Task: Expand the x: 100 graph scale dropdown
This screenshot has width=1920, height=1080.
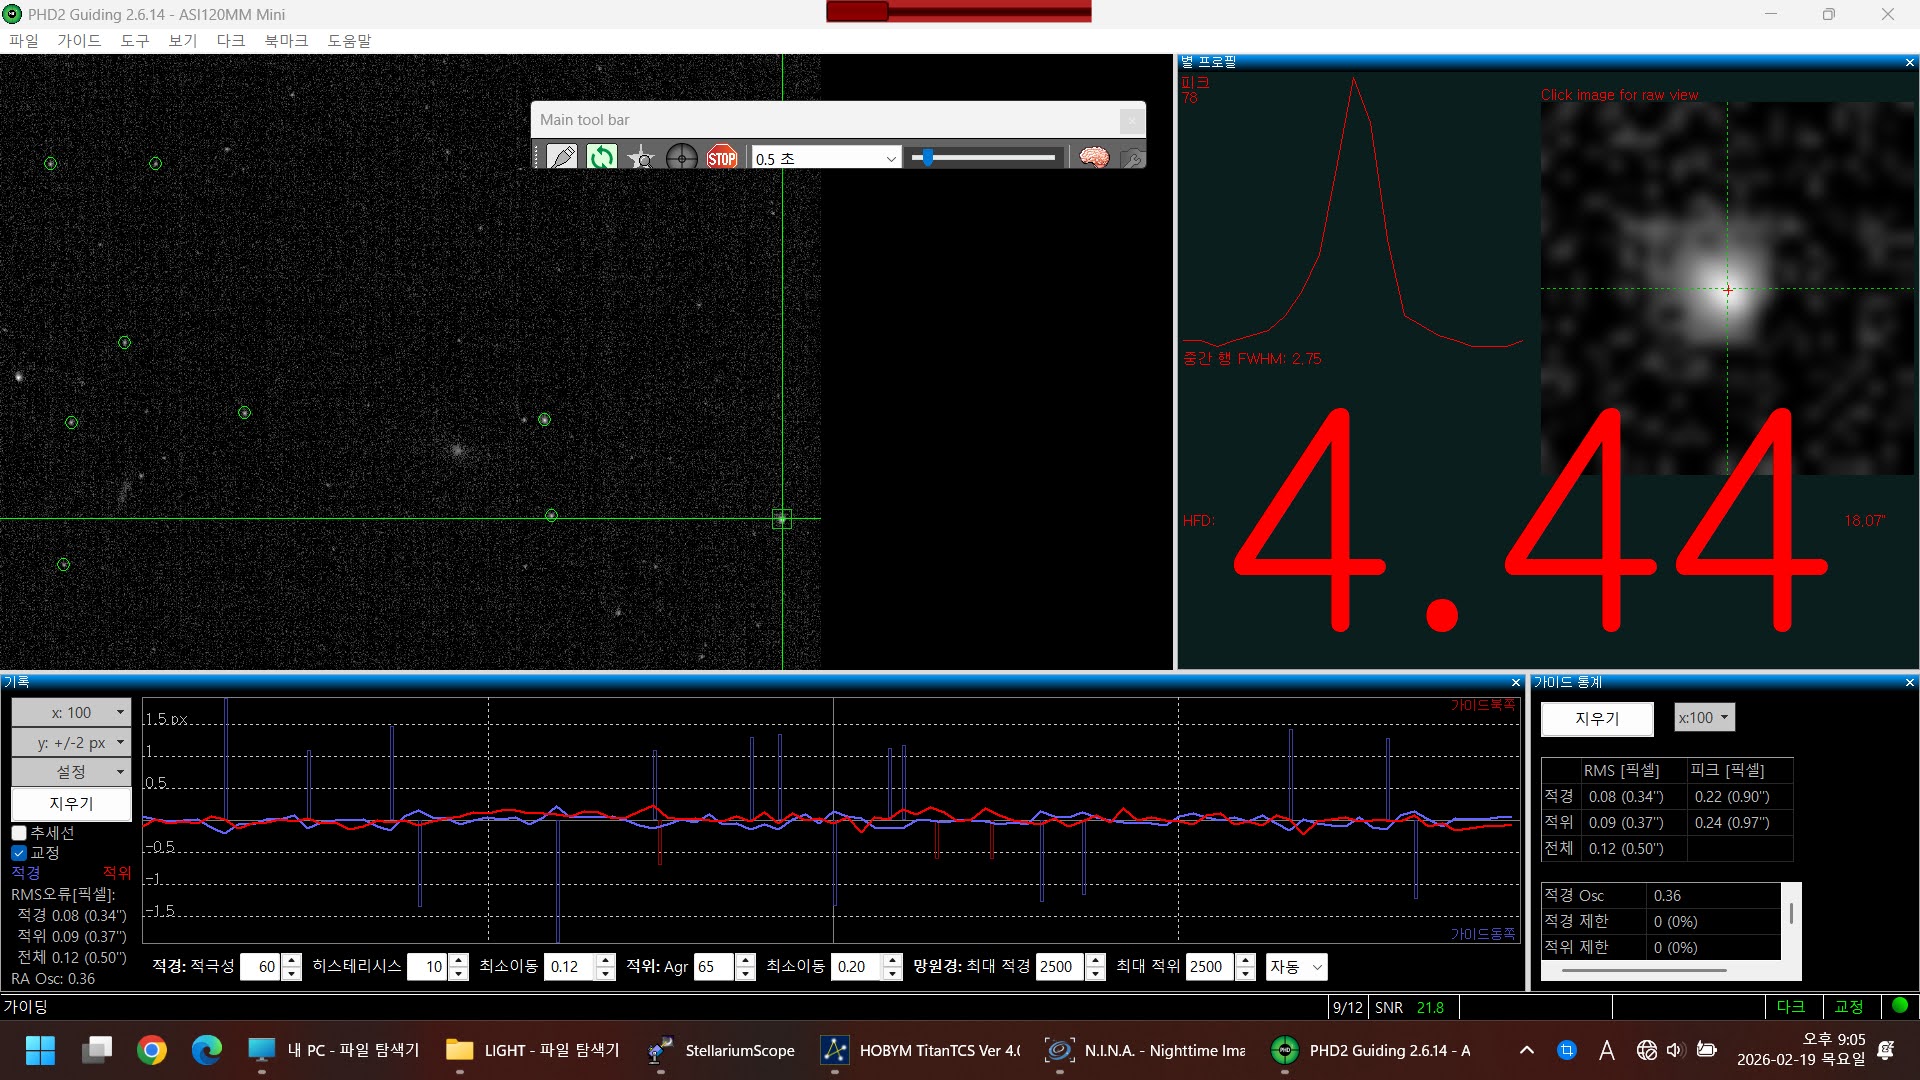Action: [71, 712]
